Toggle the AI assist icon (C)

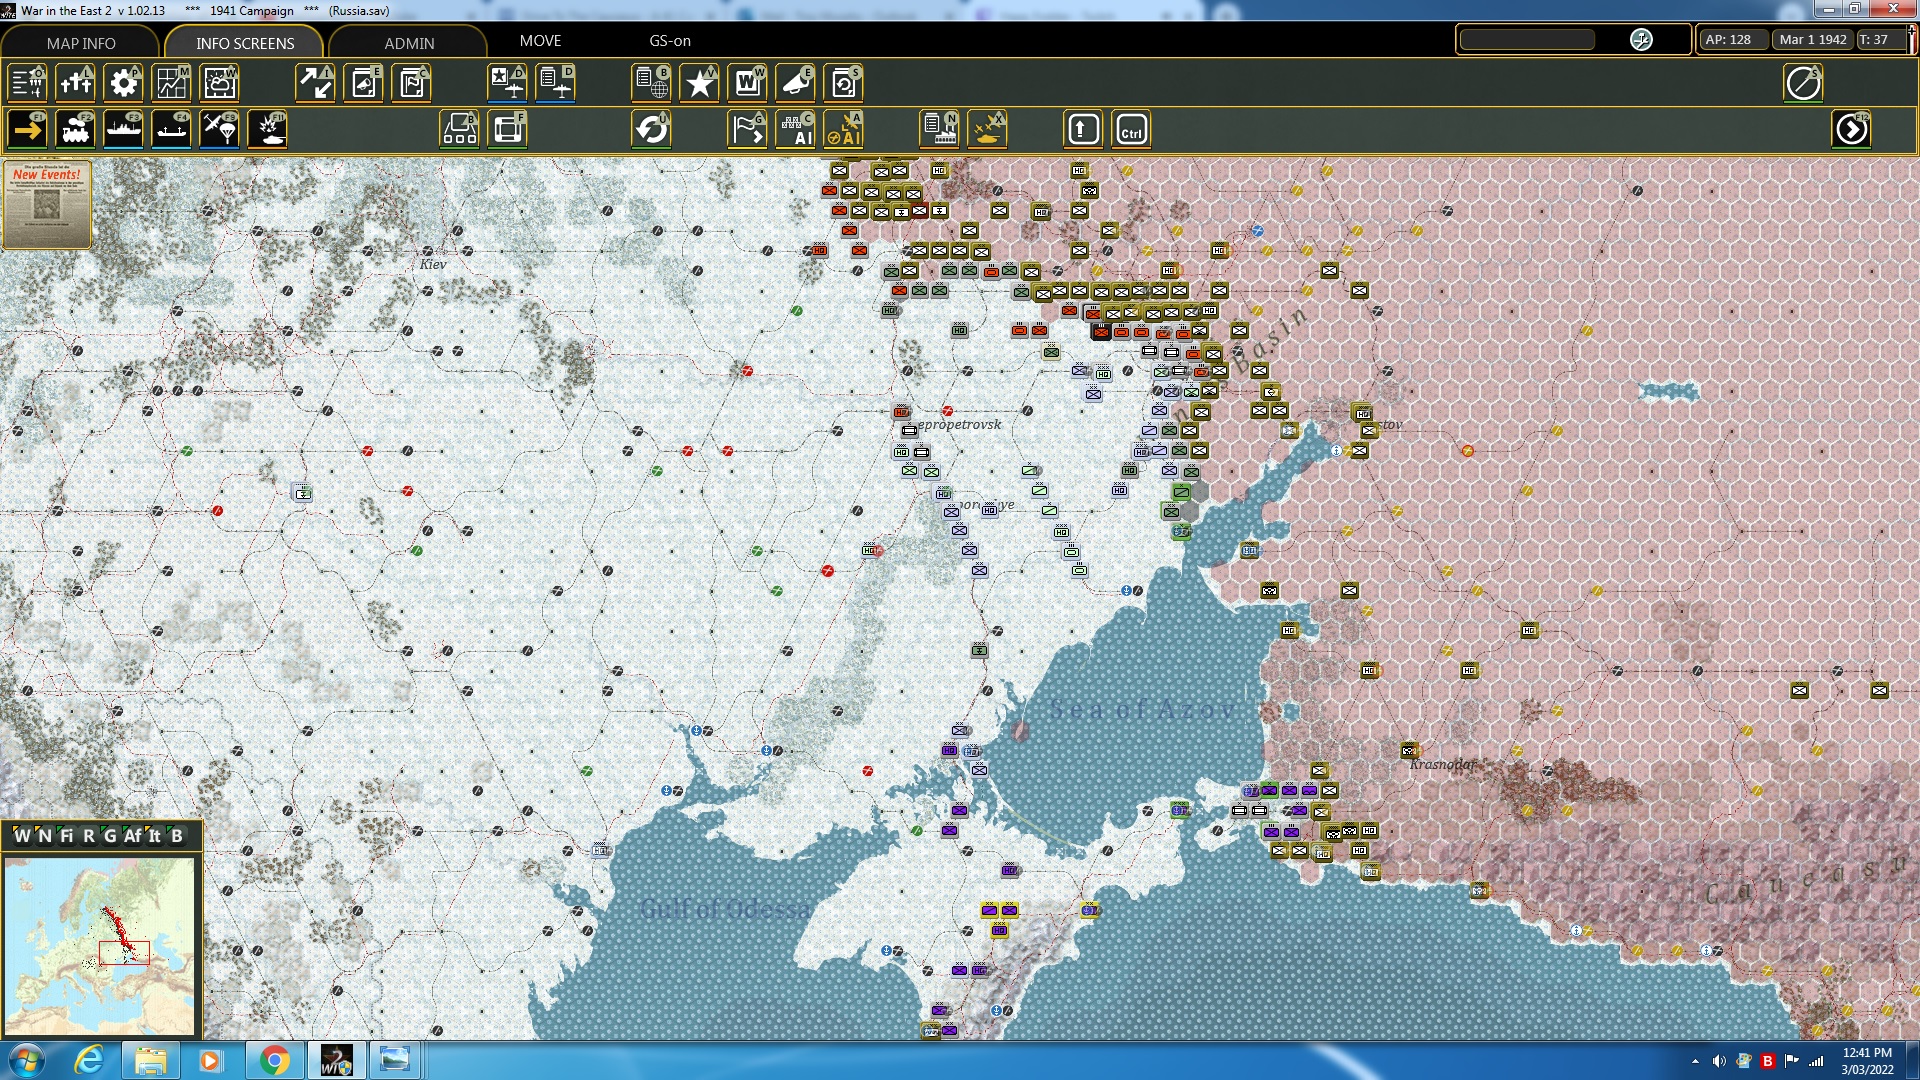pos(795,130)
